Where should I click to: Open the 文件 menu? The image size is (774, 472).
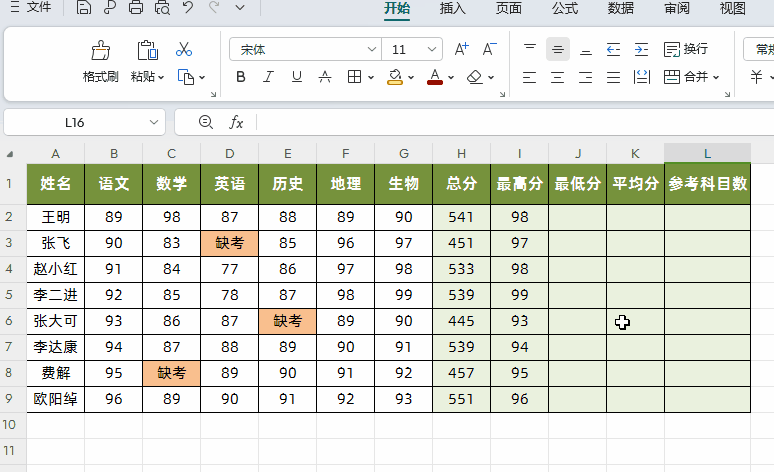pyautogui.click(x=31, y=7)
